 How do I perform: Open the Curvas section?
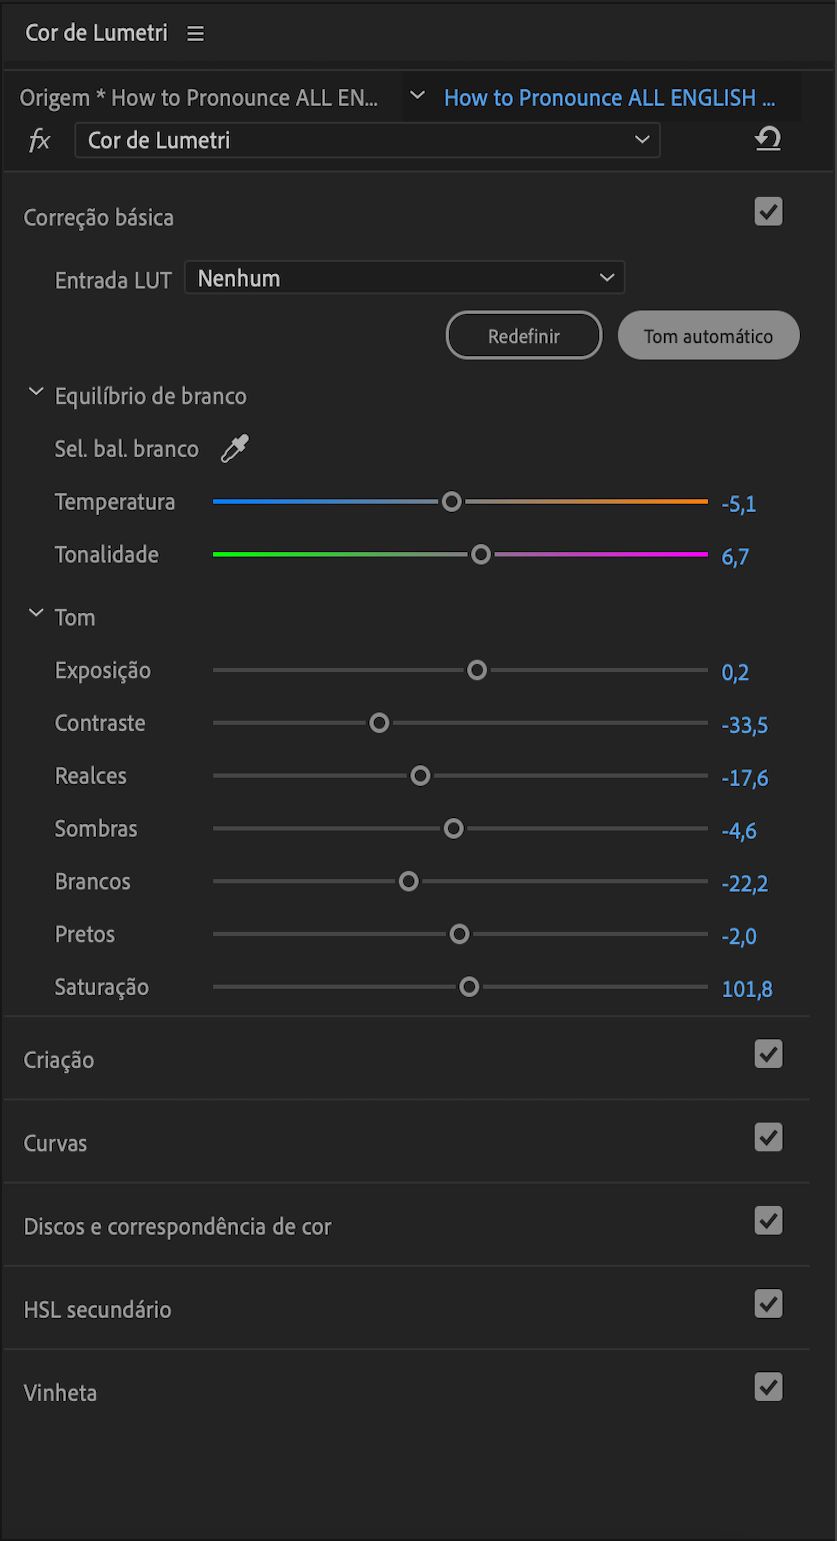[55, 1143]
